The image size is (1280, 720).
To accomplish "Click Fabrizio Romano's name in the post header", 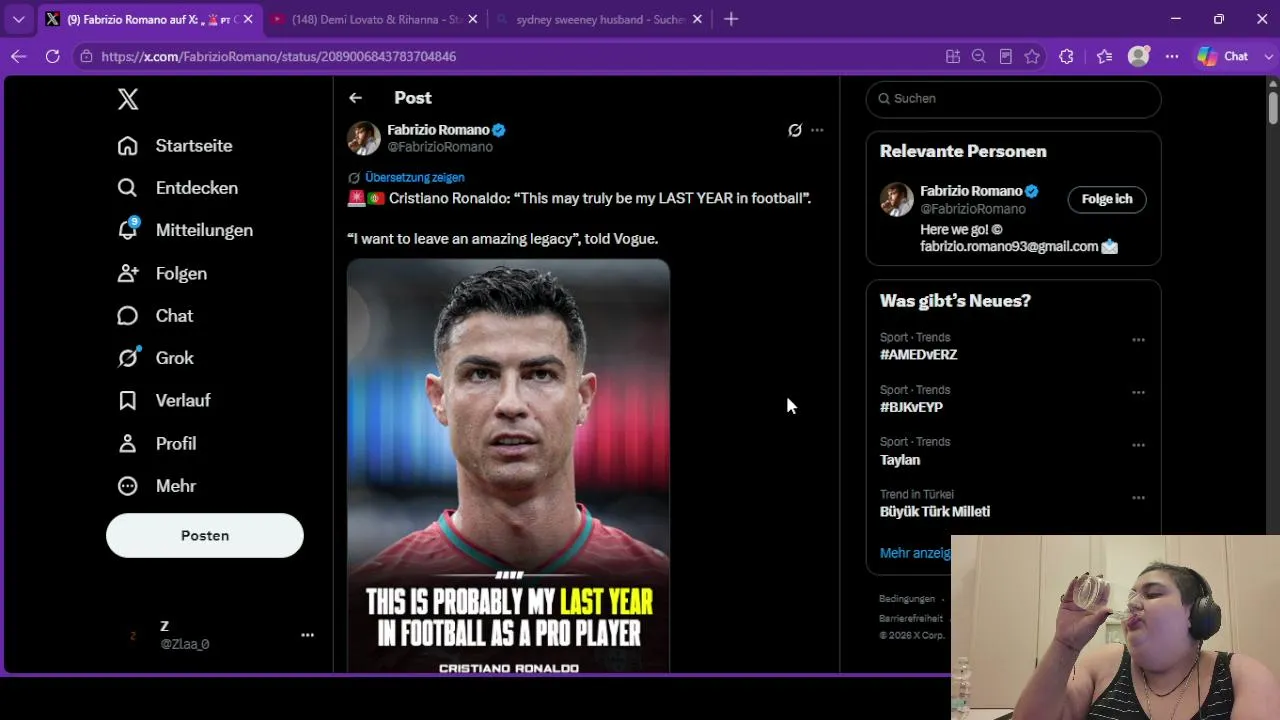I will point(438,130).
